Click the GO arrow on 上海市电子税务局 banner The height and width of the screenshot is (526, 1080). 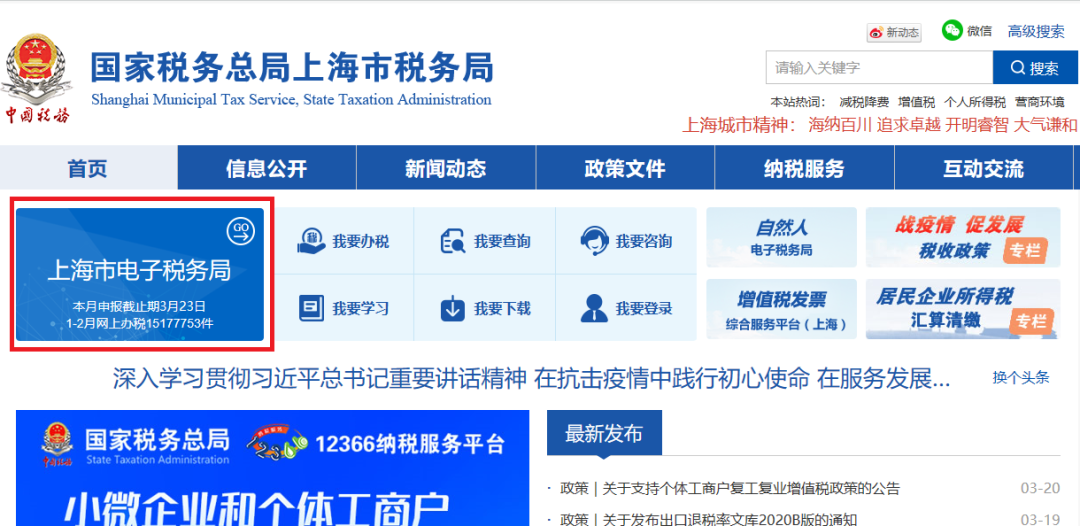[241, 231]
